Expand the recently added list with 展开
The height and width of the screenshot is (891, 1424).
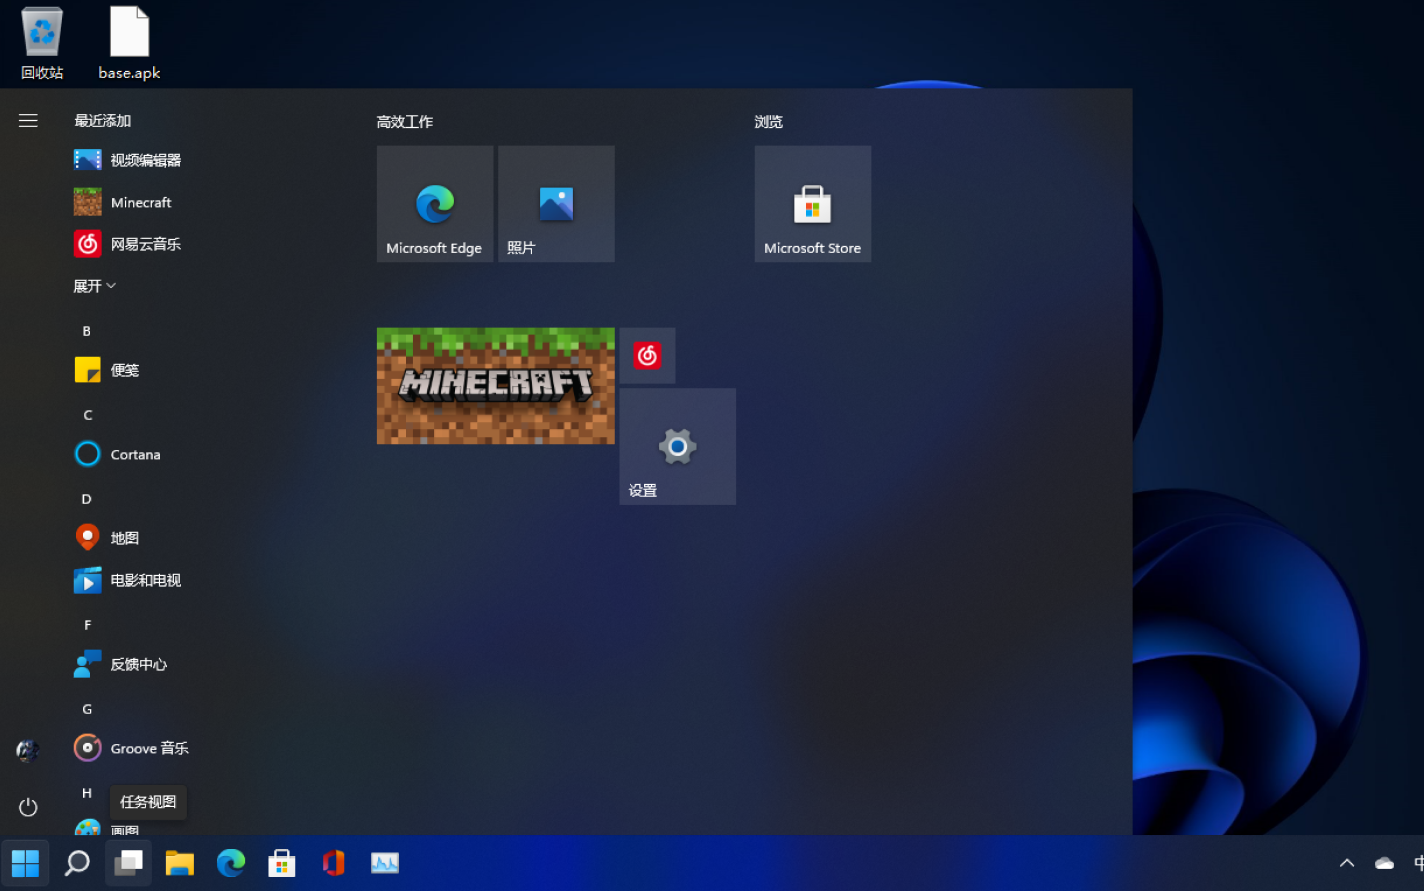tap(95, 286)
